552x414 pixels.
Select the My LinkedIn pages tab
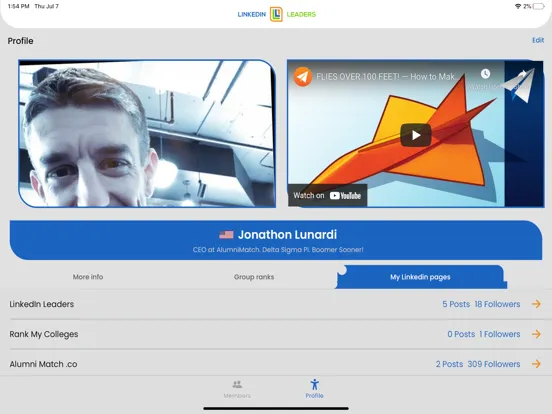pos(421,277)
